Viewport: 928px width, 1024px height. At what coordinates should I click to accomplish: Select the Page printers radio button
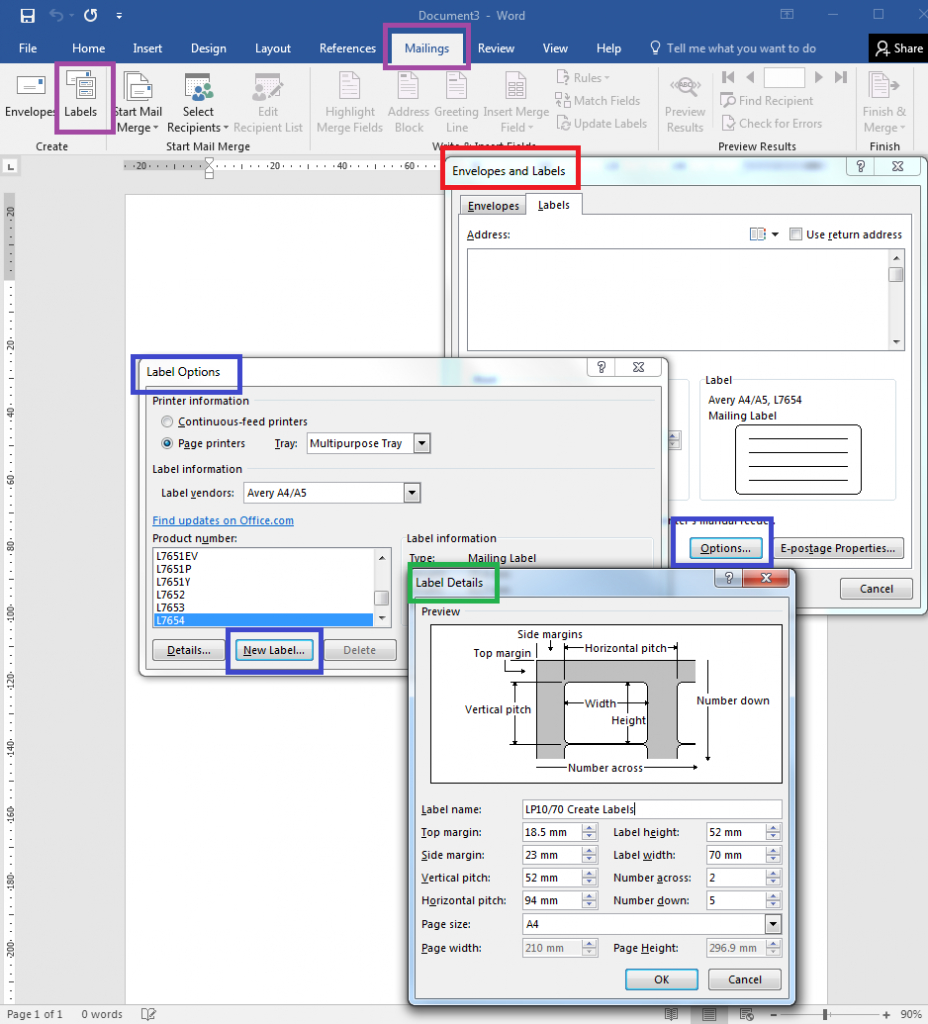[168, 443]
